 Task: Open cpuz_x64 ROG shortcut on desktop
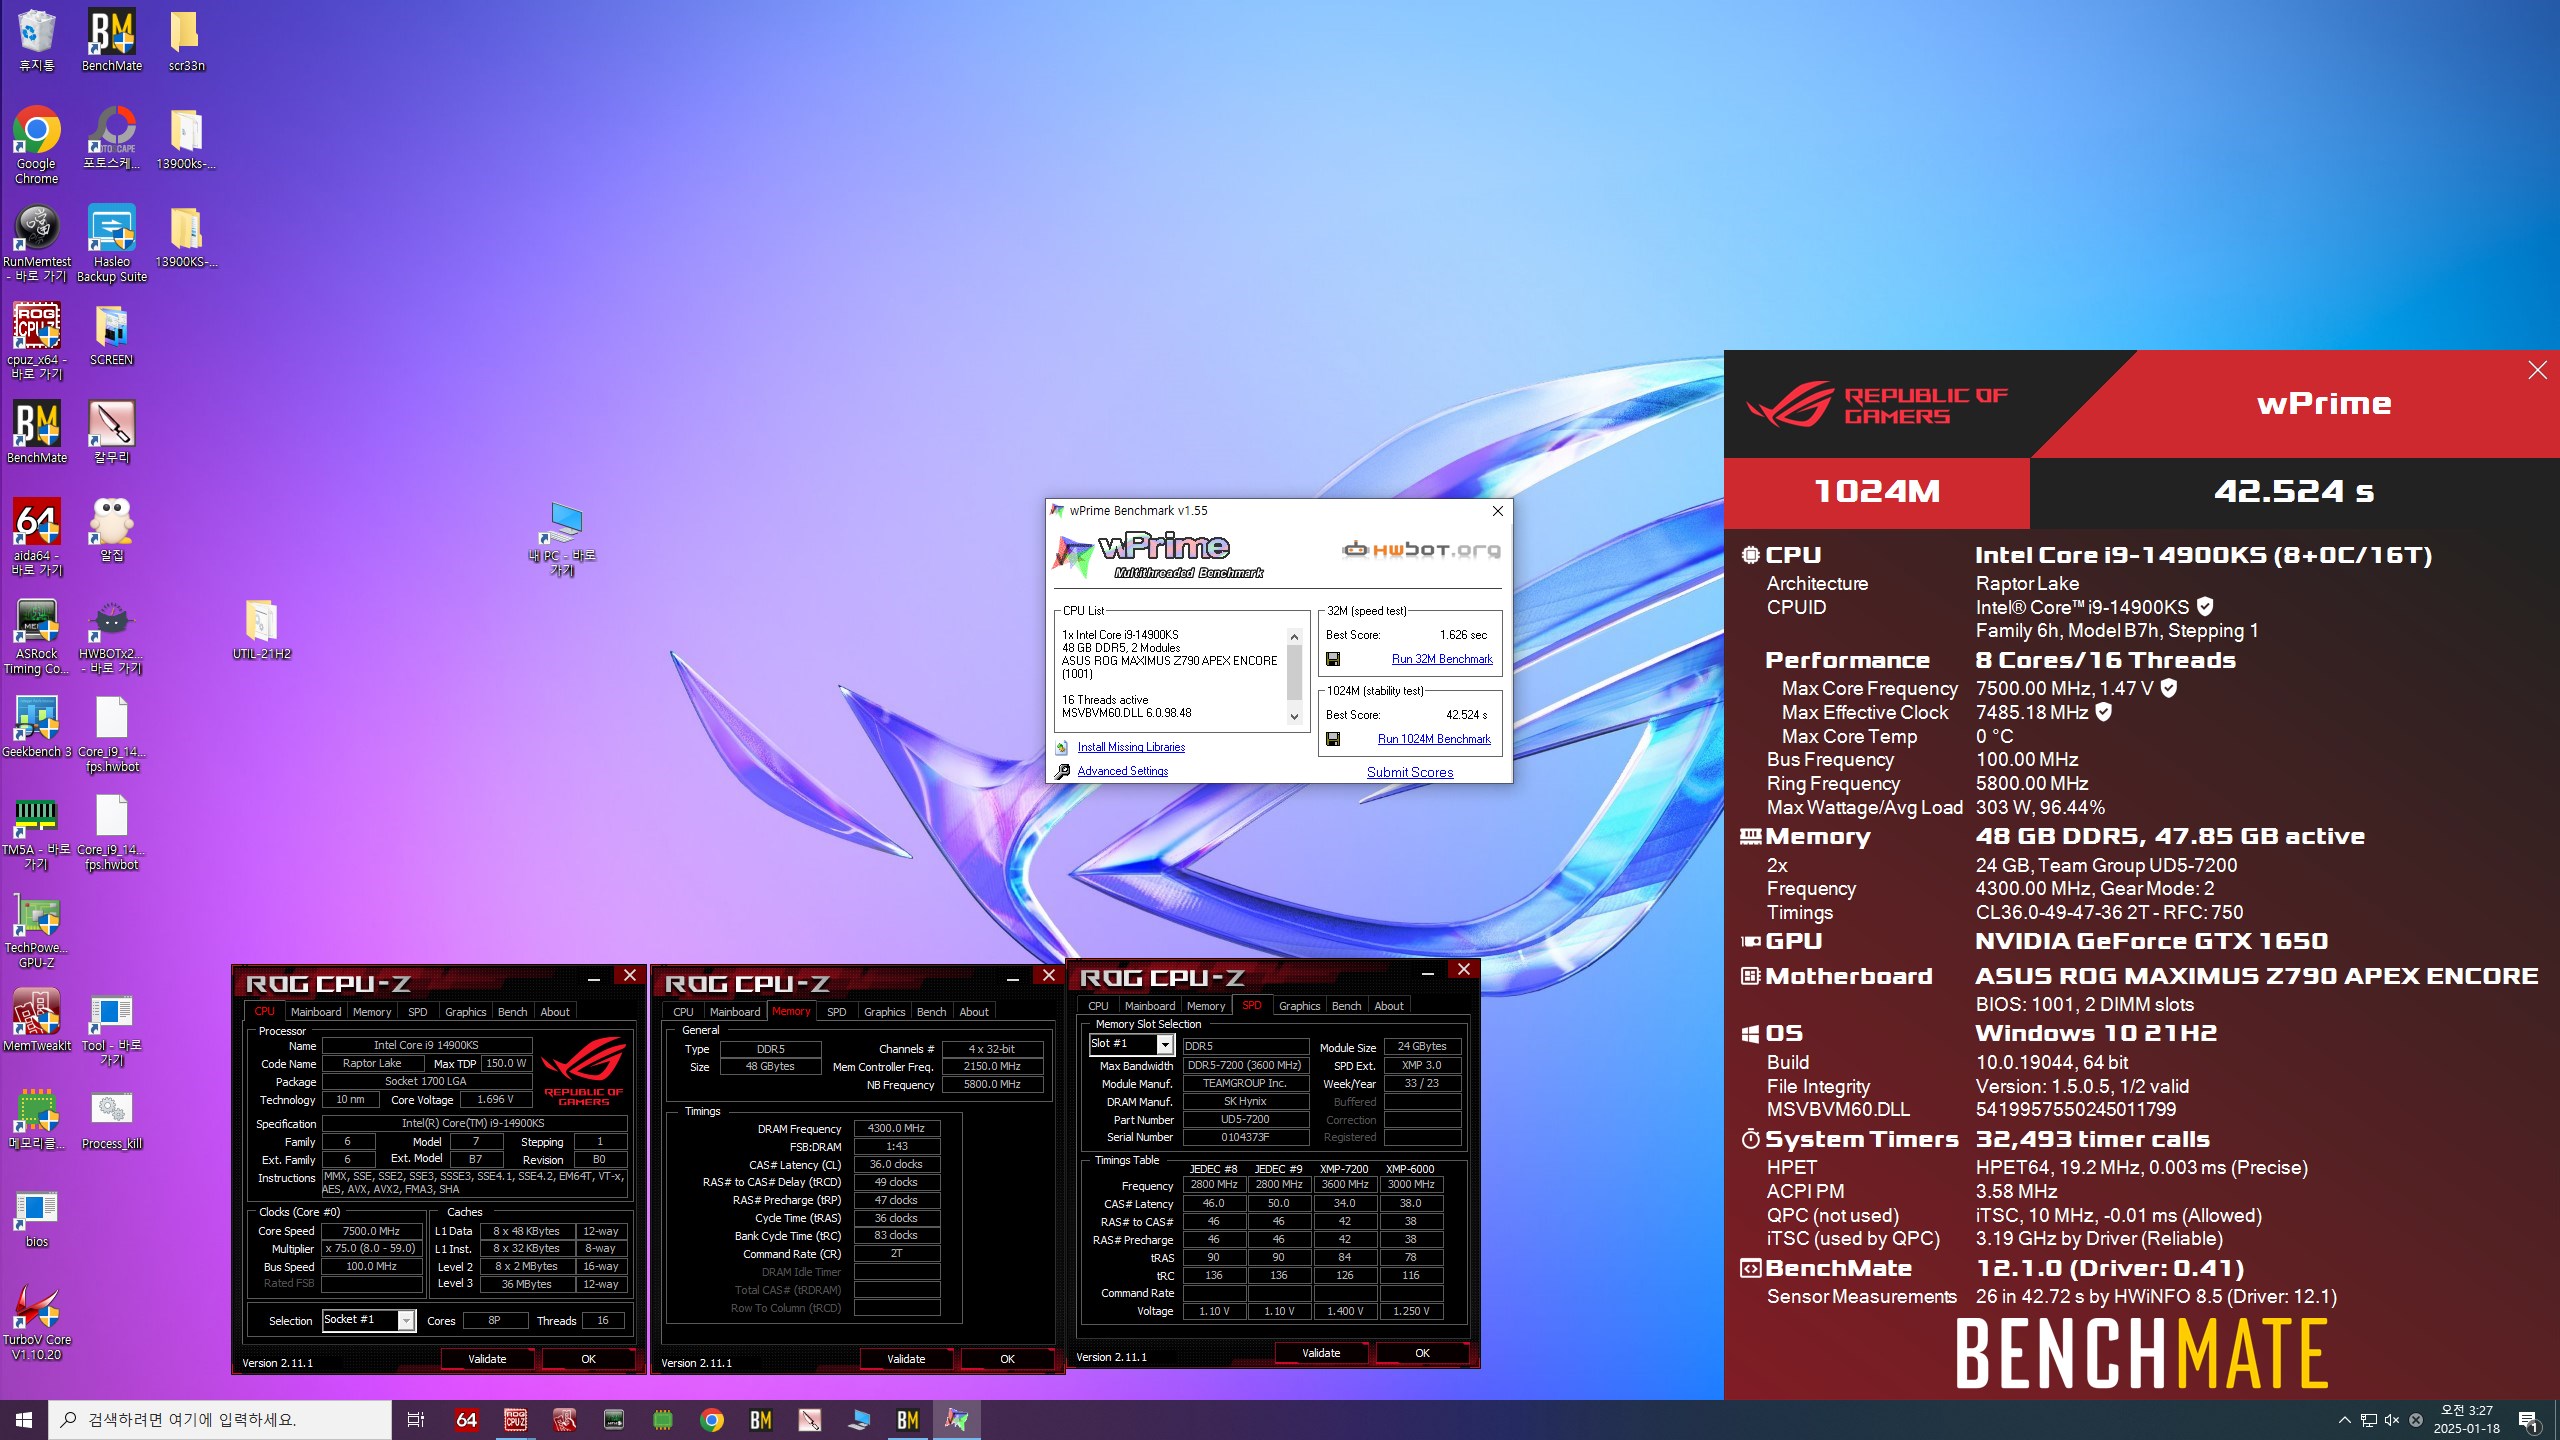tap(36, 341)
